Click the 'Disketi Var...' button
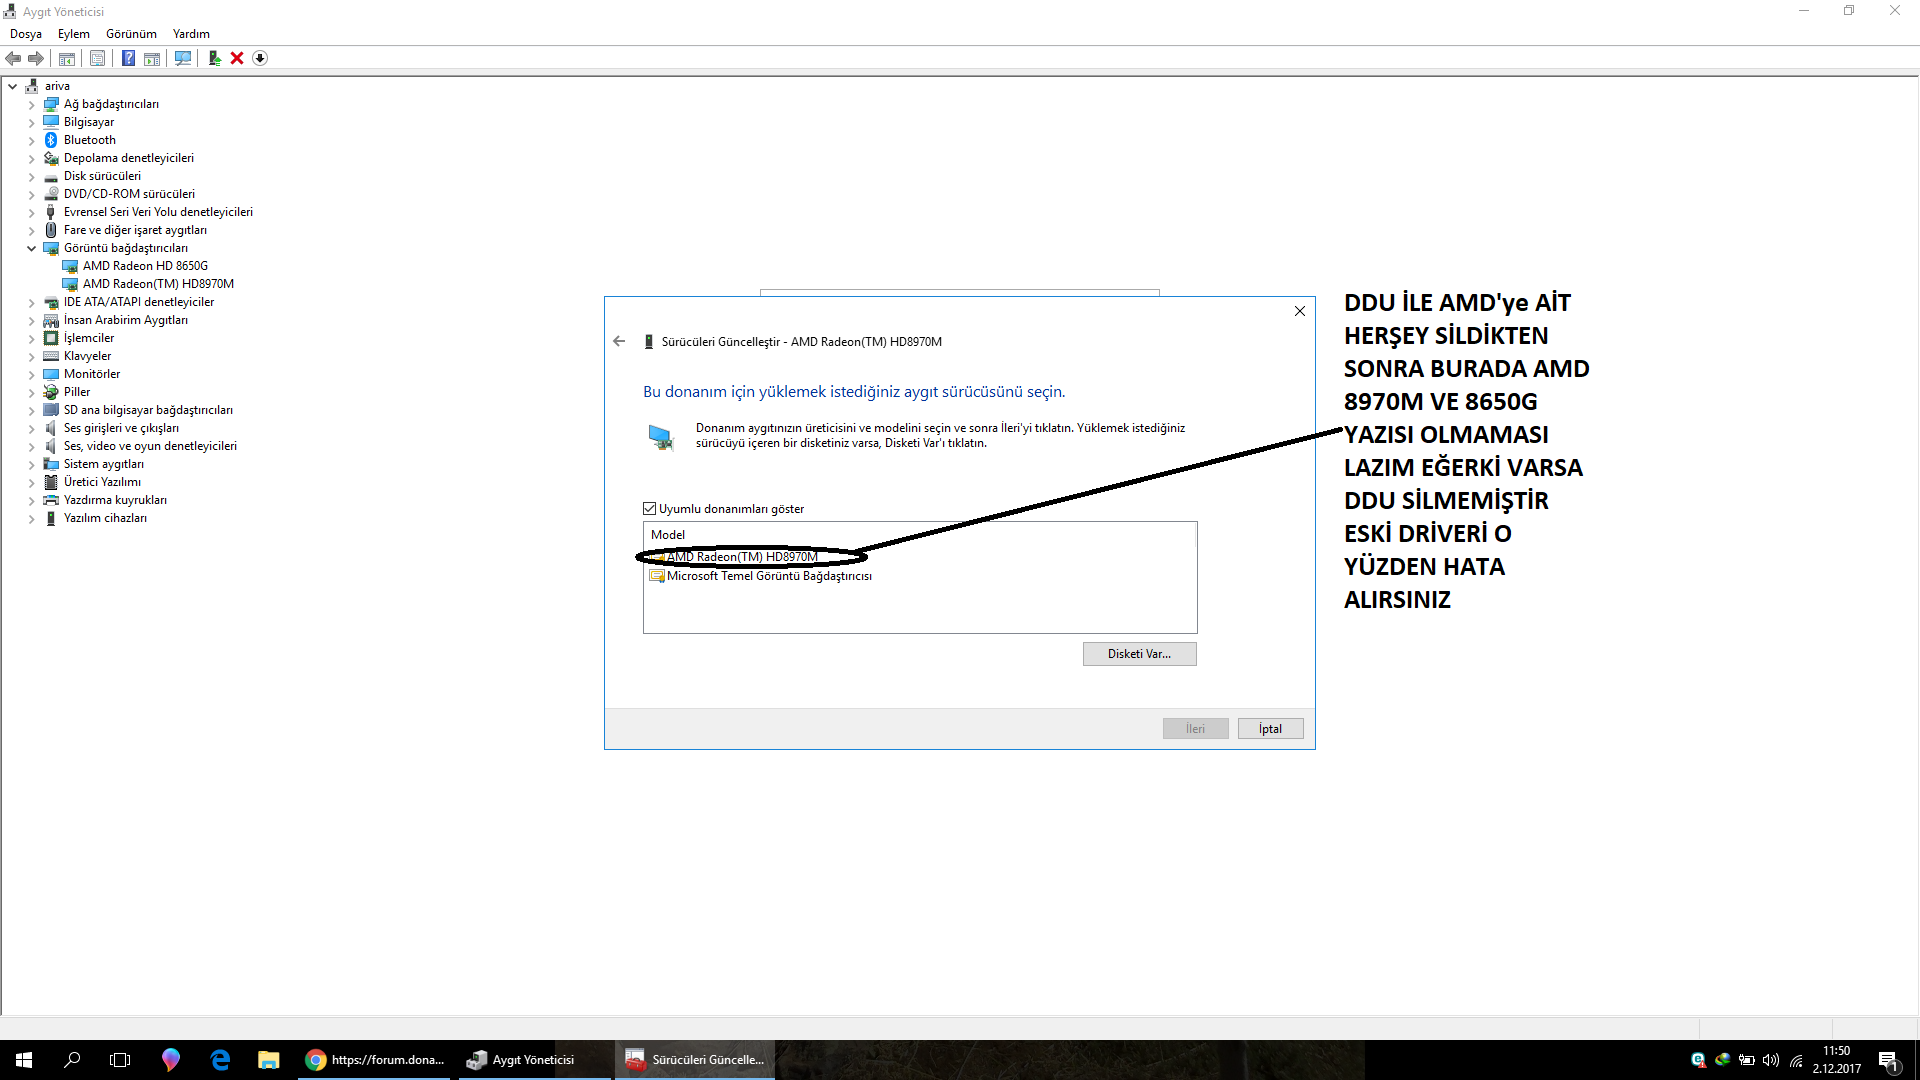This screenshot has width=1920, height=1080. (1139, 654)
